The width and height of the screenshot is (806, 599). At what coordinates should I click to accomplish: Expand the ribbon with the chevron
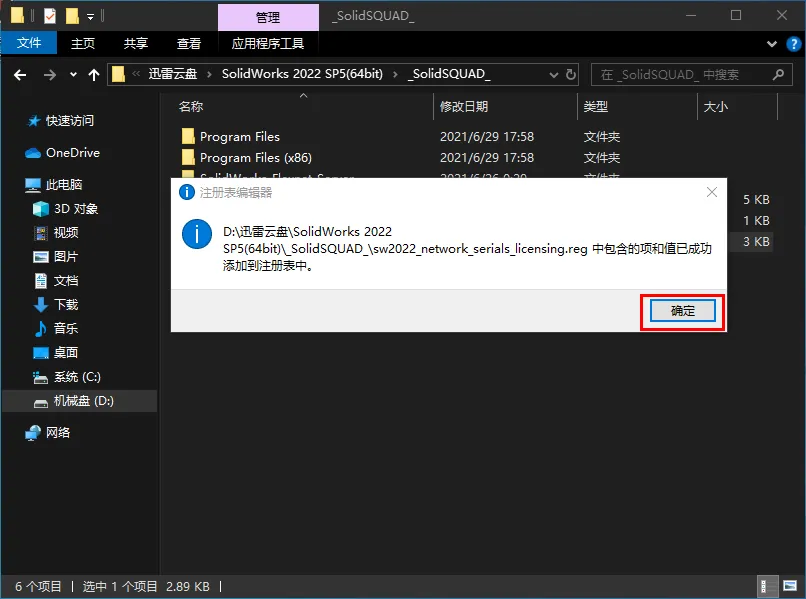(x=772, y=44)
